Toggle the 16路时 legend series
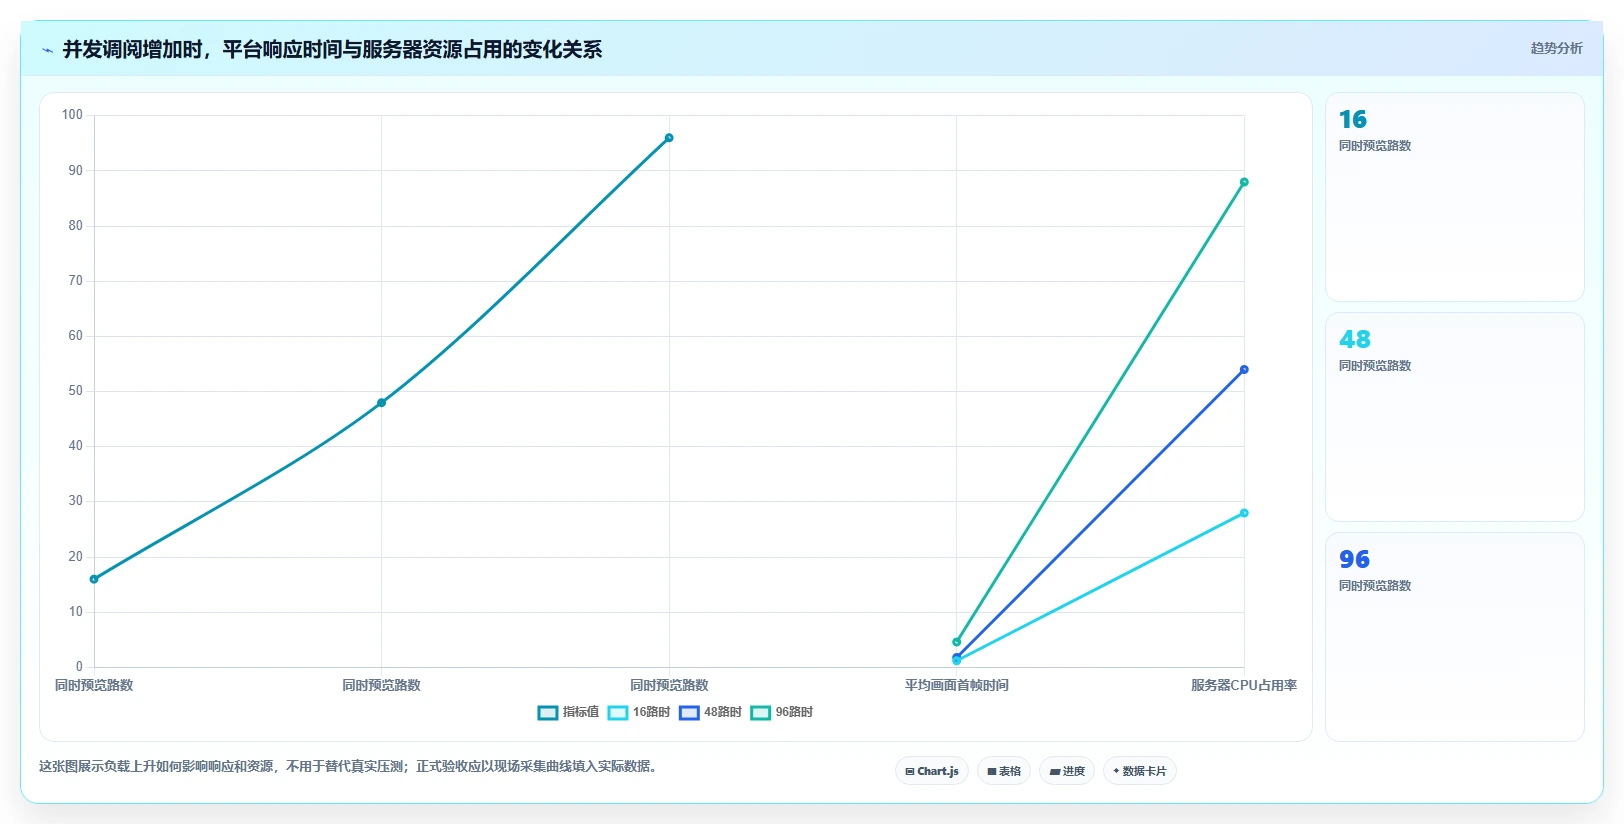This screenshot has width=1624, height=824. point(638,712)
